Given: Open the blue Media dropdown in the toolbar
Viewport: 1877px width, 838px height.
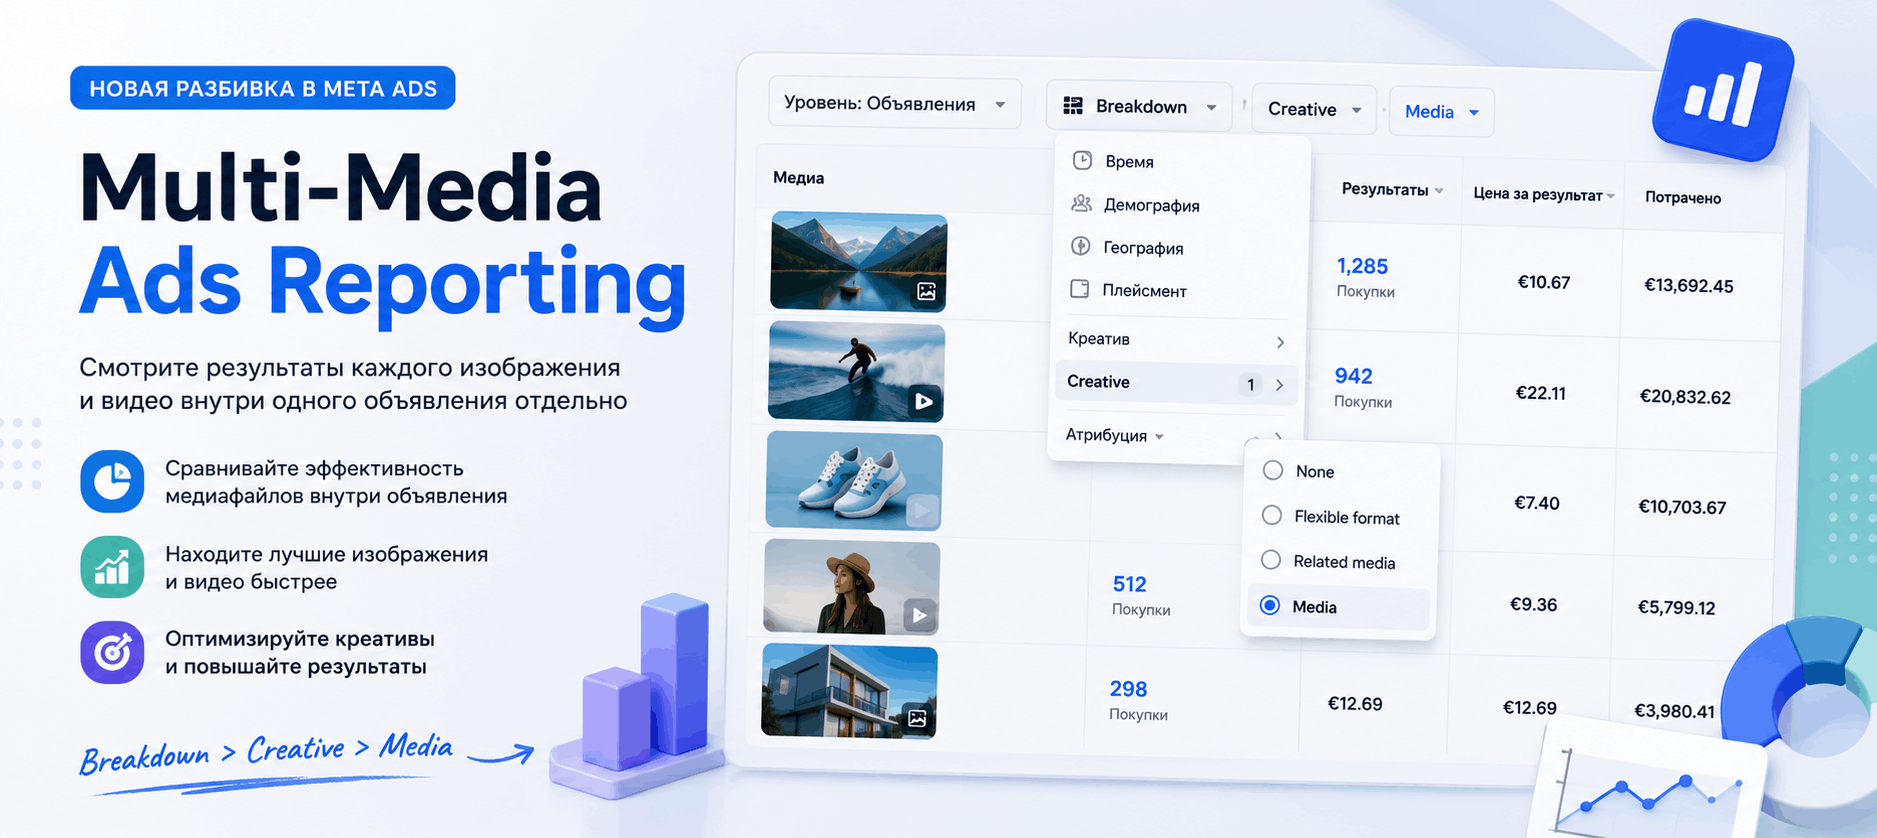Looking at the screenshot, I should [1441, 111].
